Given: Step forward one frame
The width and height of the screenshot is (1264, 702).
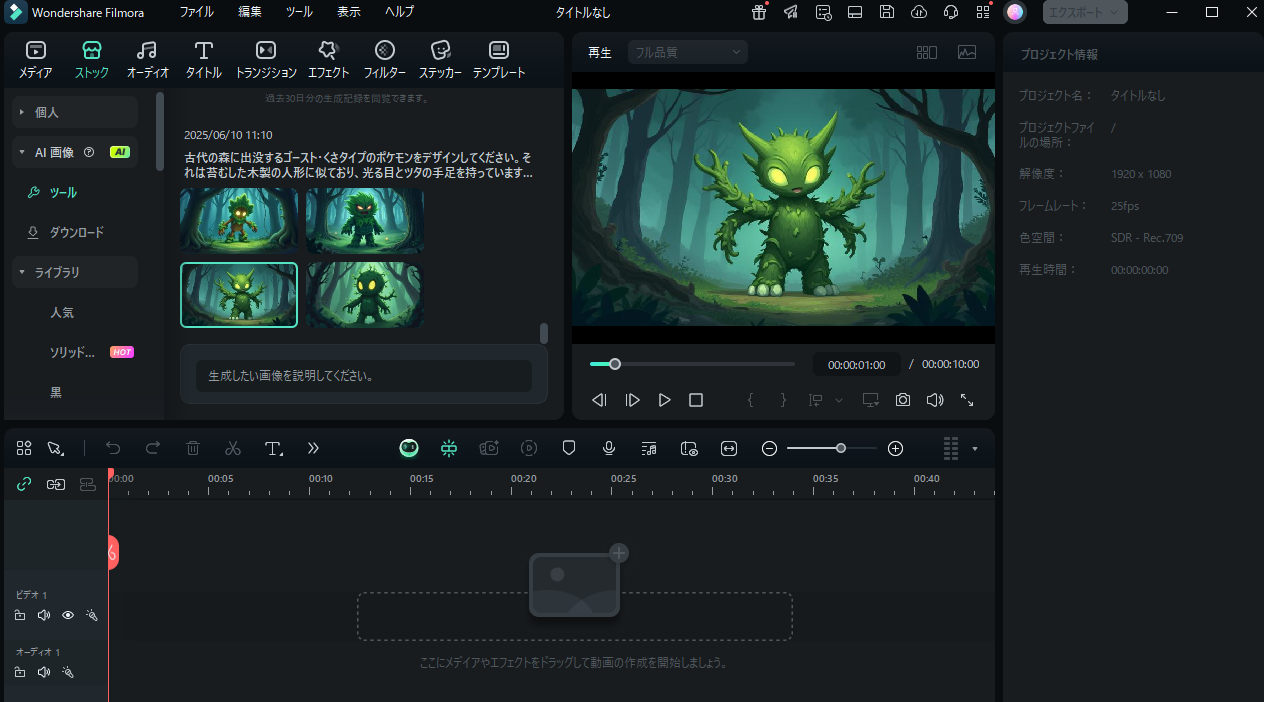Looking at the screenshot, I should coord(632,400).
